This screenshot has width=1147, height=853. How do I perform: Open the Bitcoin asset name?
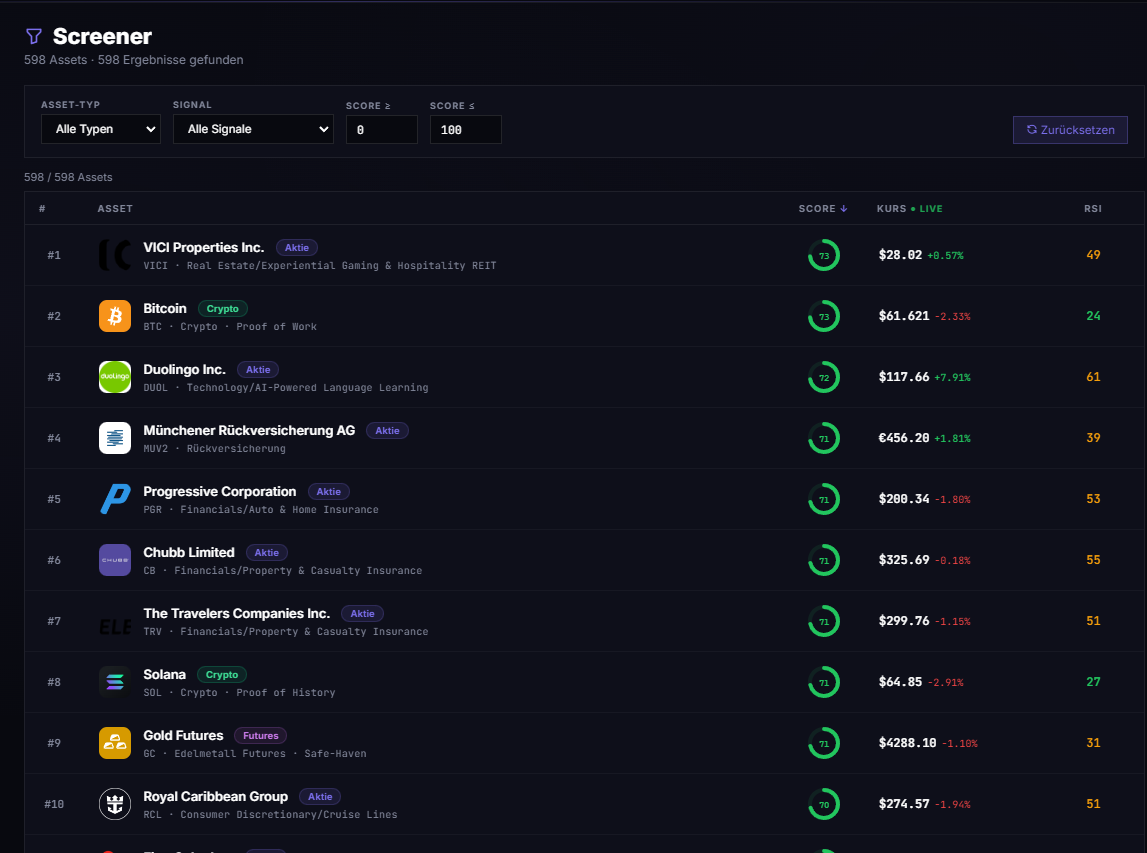[165, 308]
